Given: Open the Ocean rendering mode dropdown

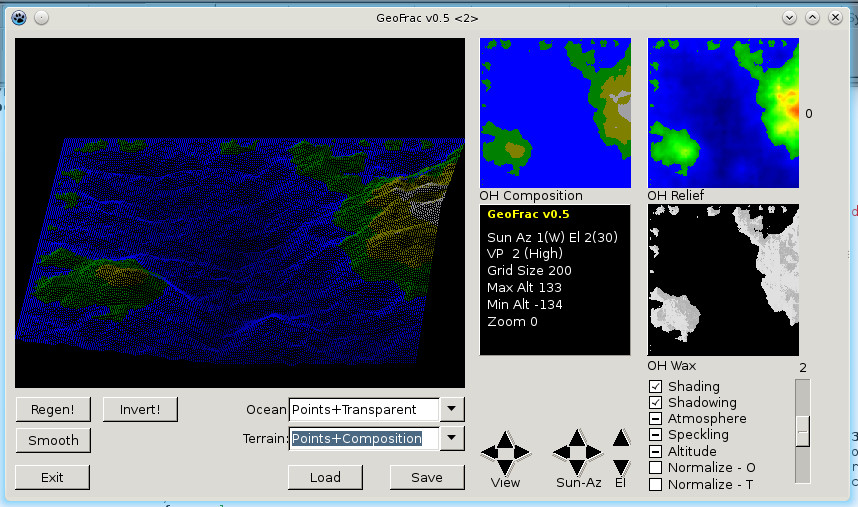Looking at the screenshot, I should [x=453, y=409].
